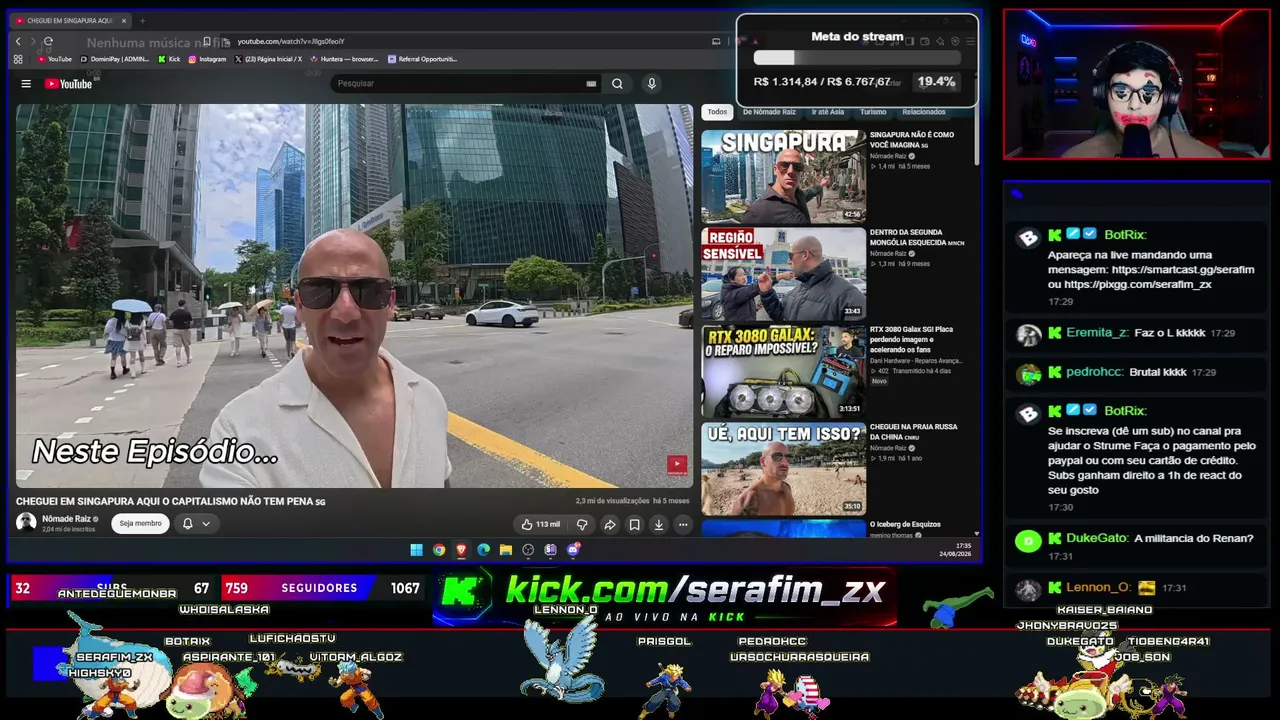Click the Seja membro button

[x=140, y=523]
